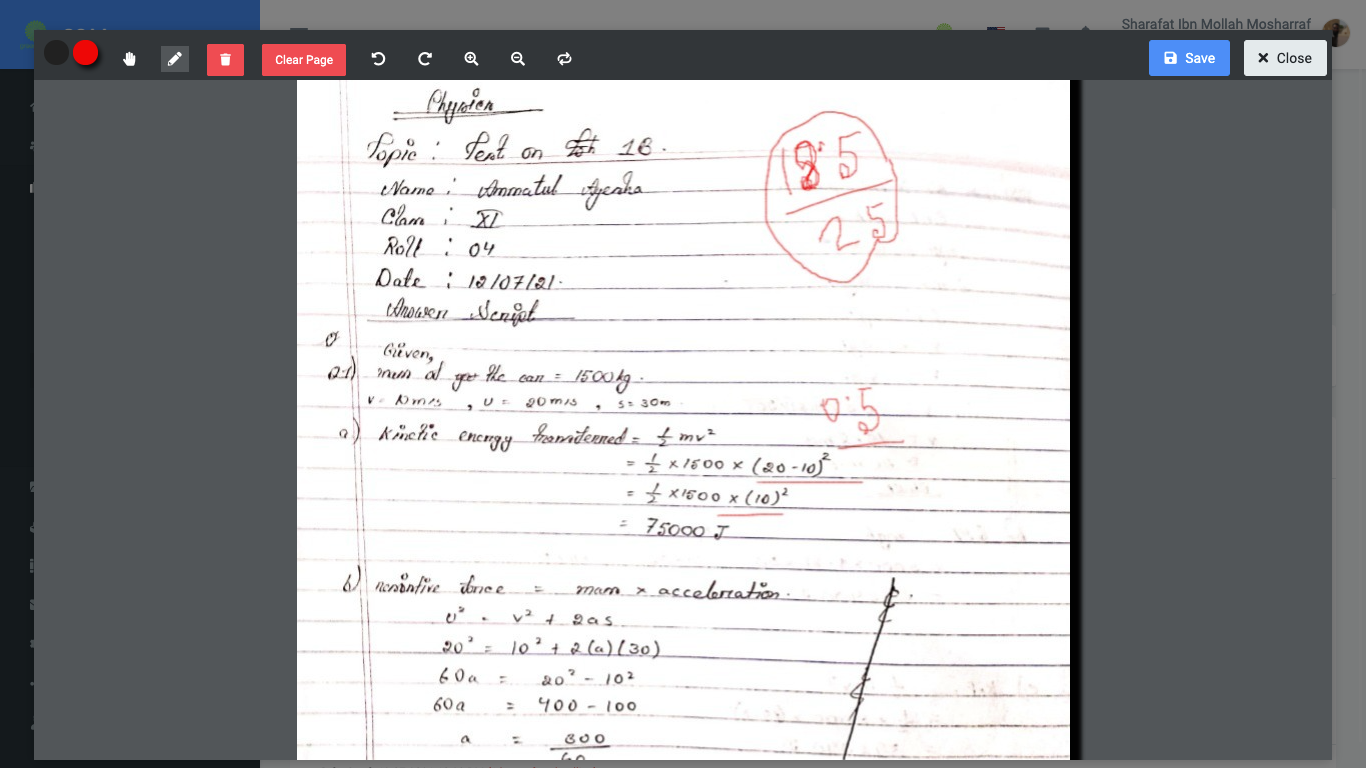
Task: Click the red trash delete icon
Action: click(225, 60)
